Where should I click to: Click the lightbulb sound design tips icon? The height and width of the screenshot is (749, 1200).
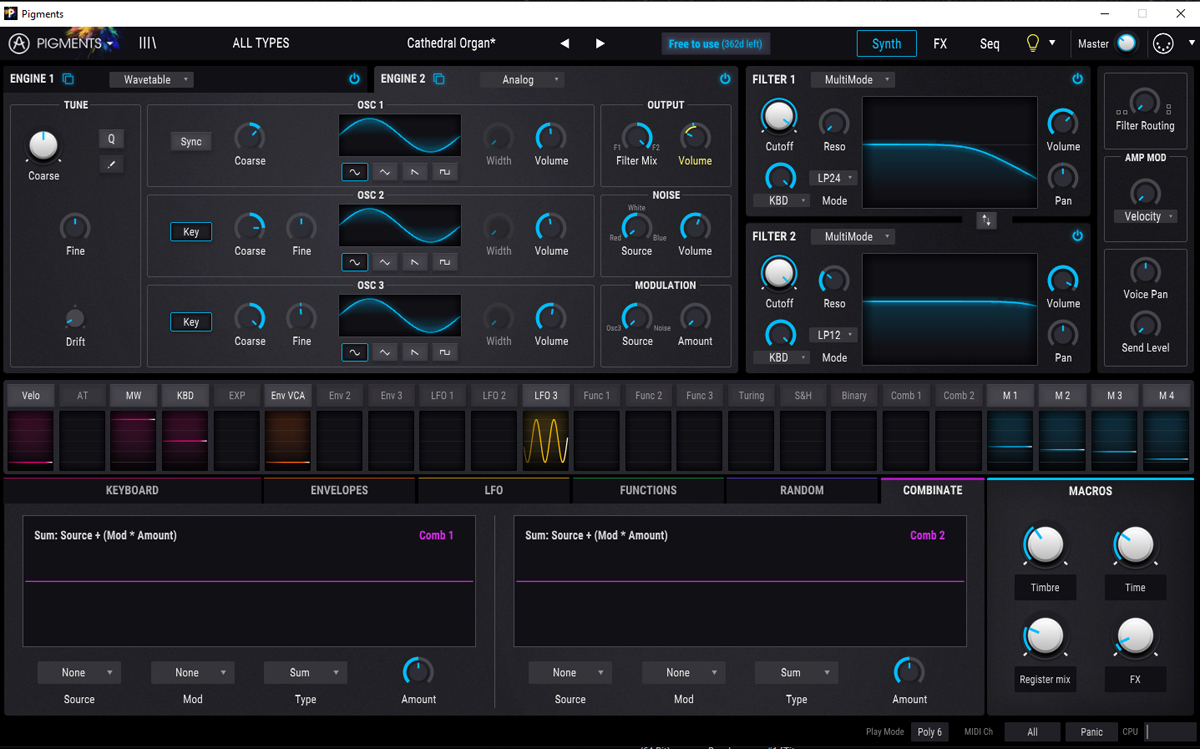click(1033, 44)
